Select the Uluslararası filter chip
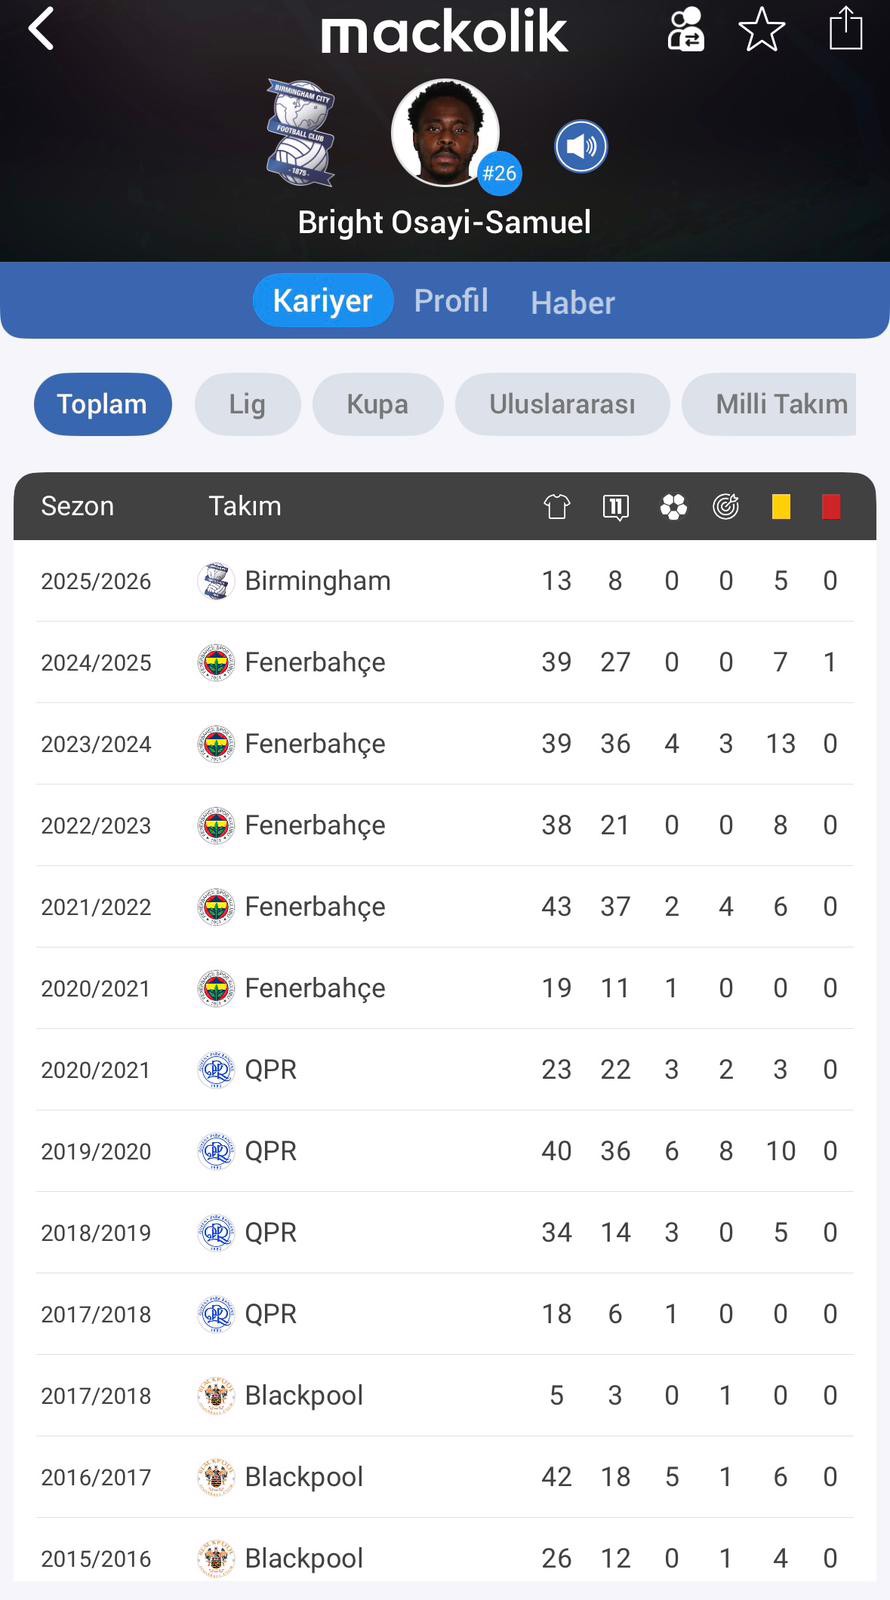This screenshot has height=1600, width=890. point(562,404)
